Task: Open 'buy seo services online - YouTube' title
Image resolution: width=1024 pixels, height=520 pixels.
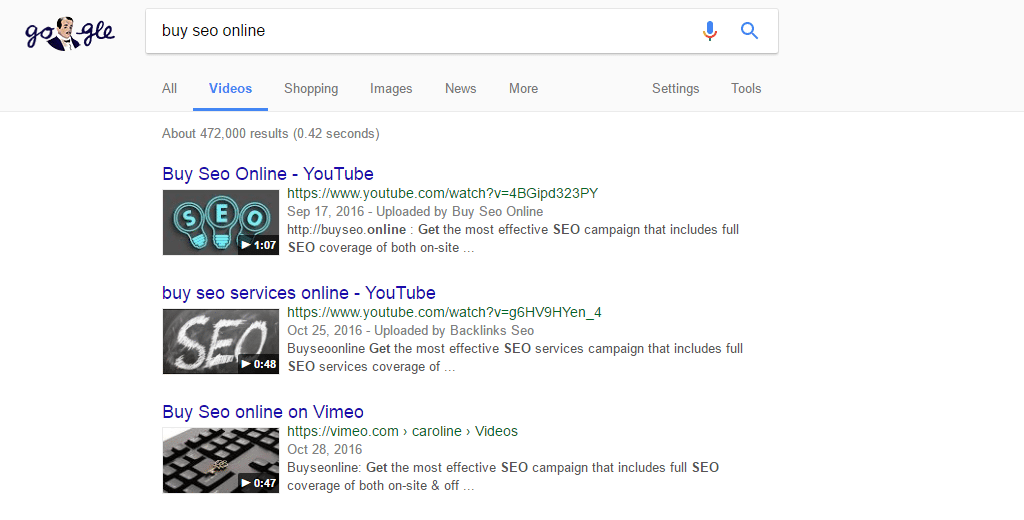Action: point(298,293)
